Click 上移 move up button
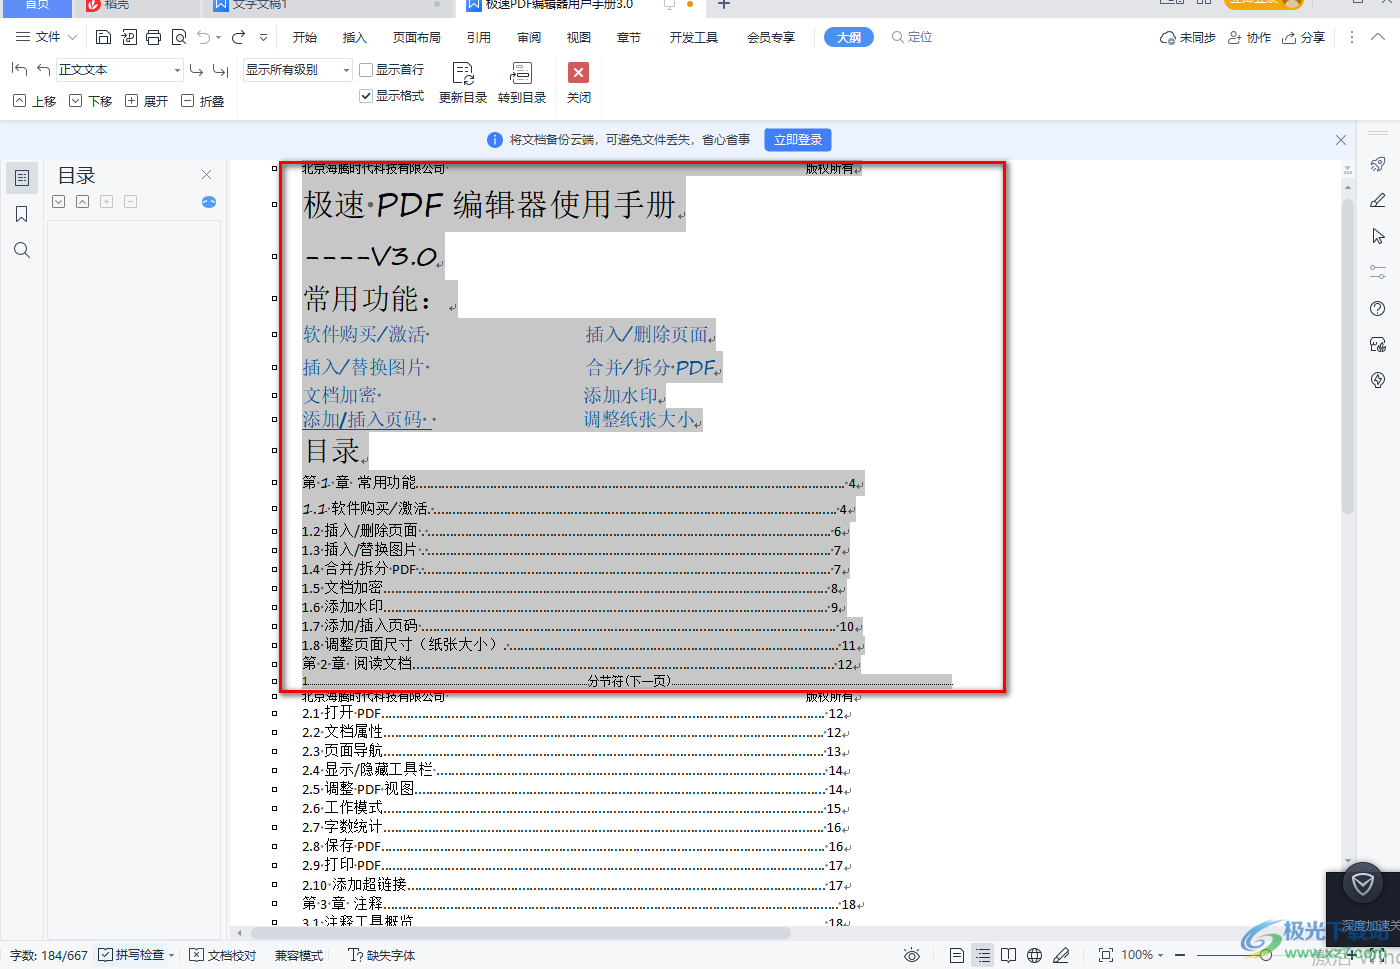Screen dimensions: 1400x969 34,101
